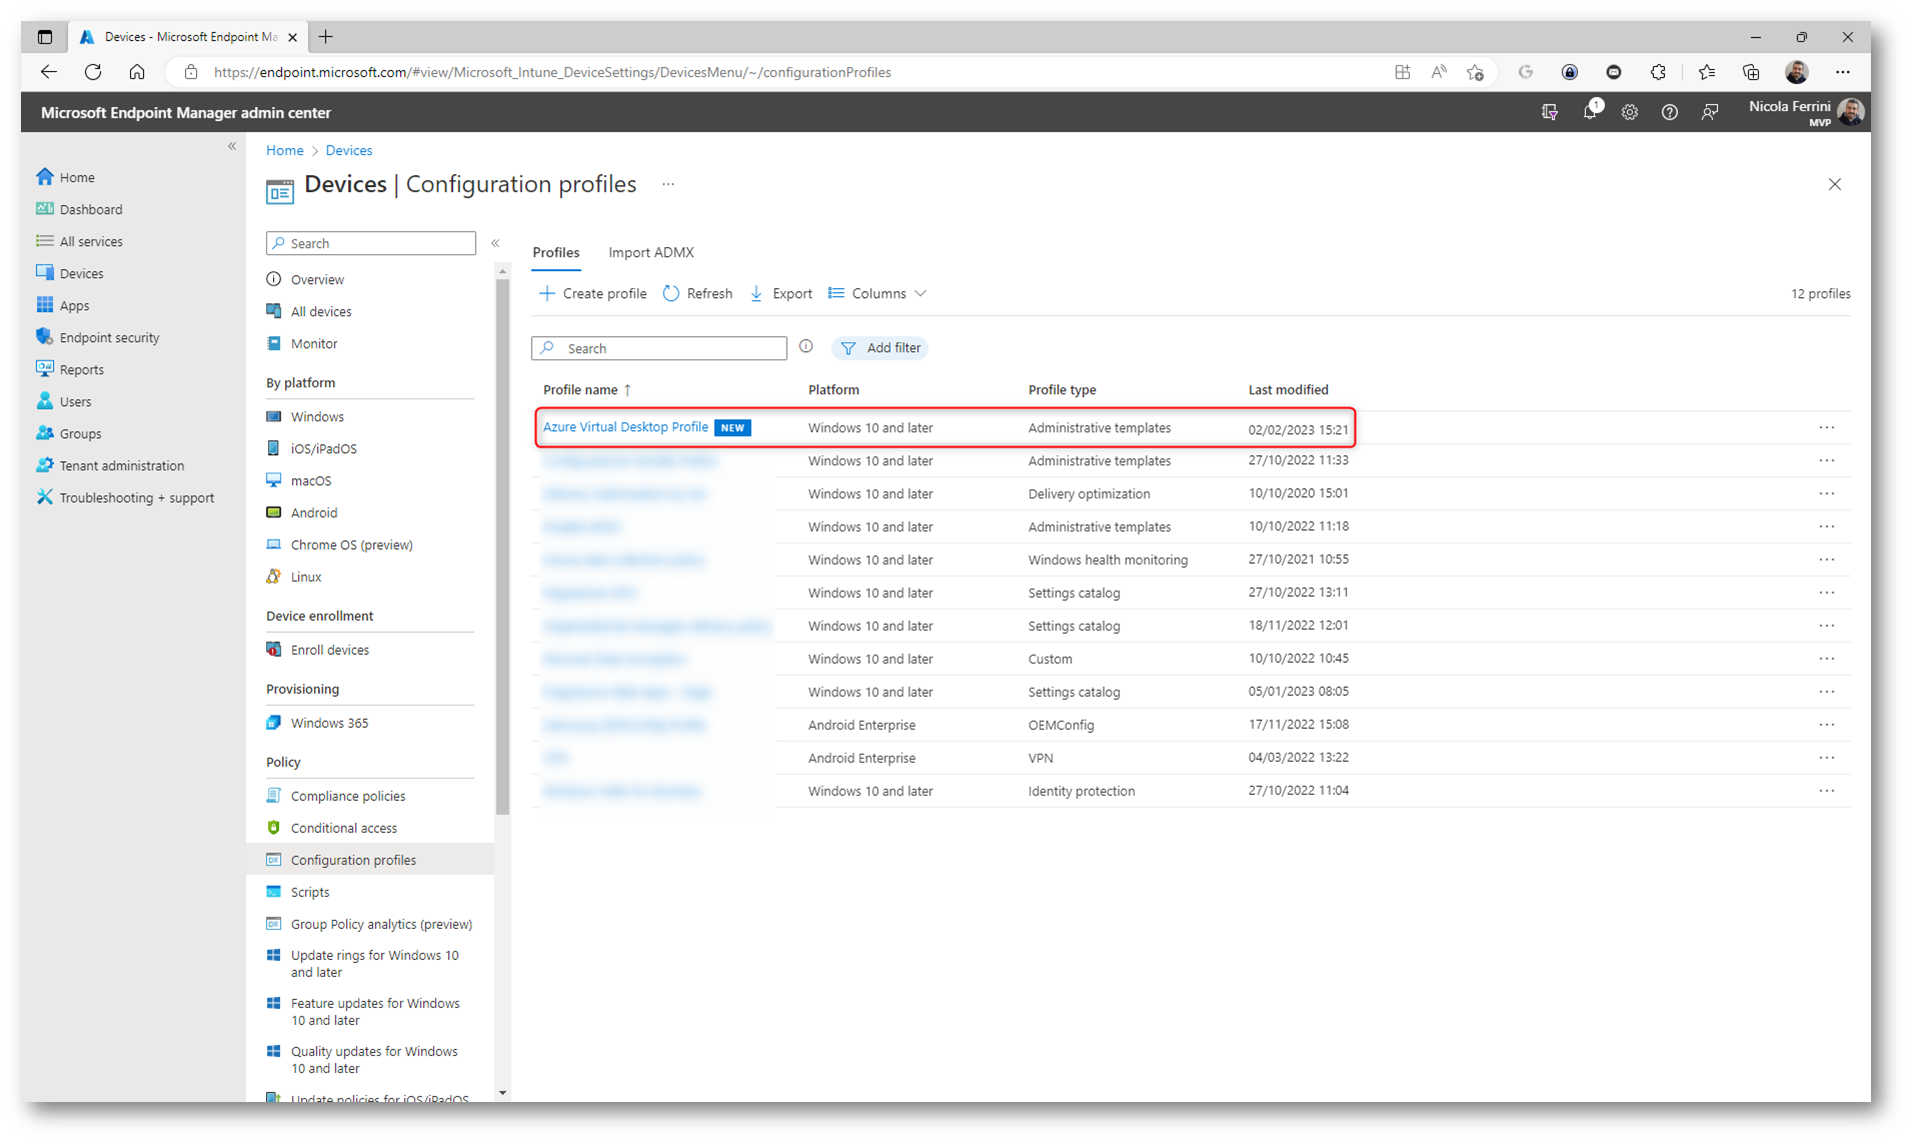Screen dimensions: 1913x1144
Task: Open Azure Virtual Desktop Profile link
Action: point(625,427)
